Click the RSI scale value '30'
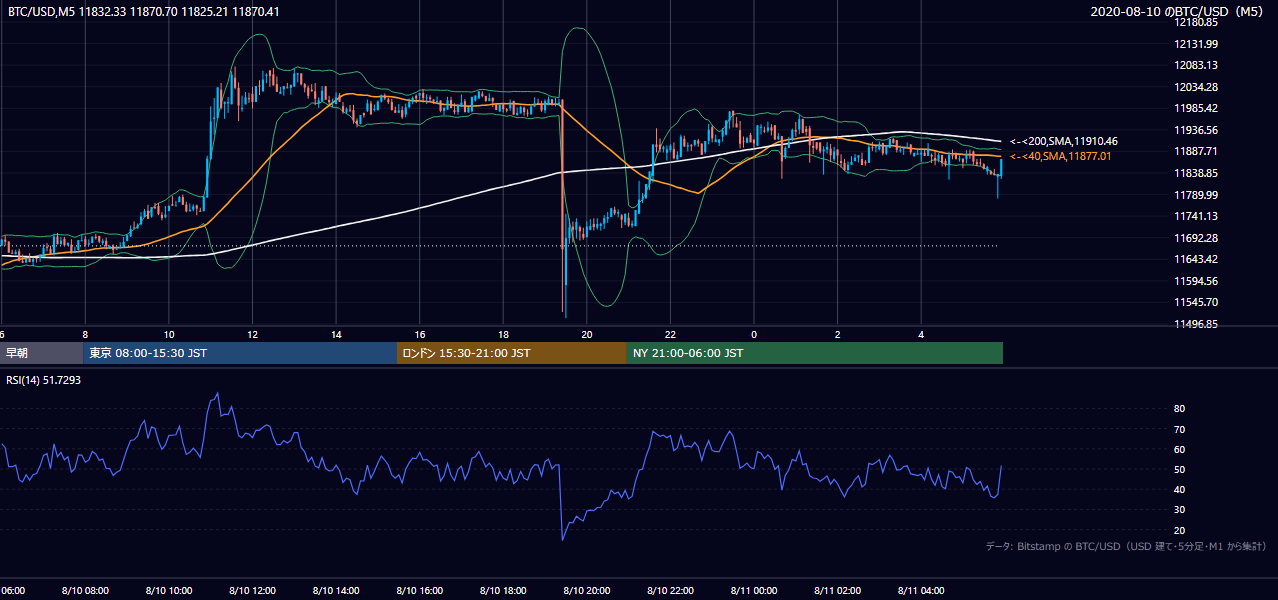This screenshot has width=1278, height=600. 1179,510
